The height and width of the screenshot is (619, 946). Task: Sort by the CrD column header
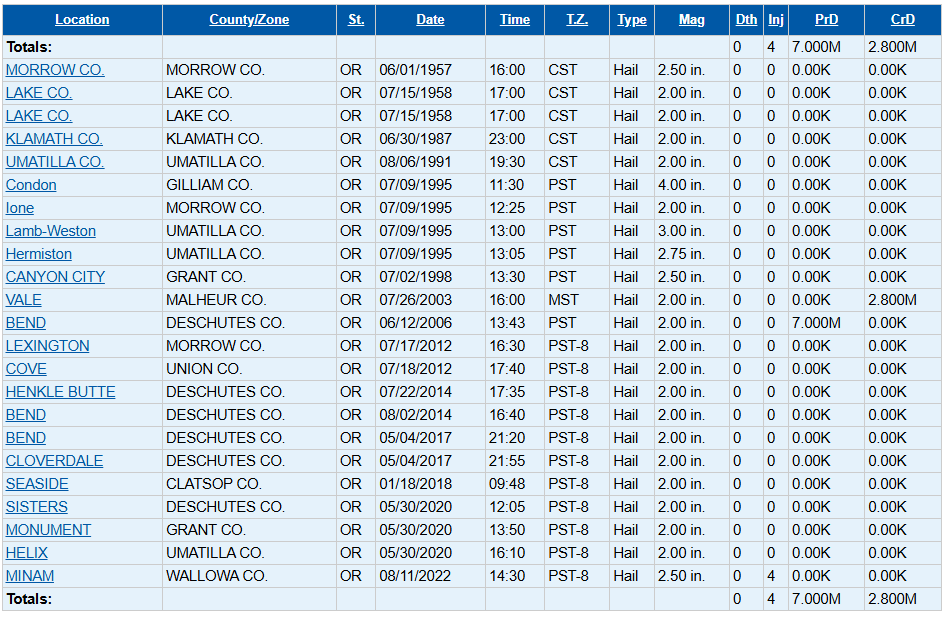tap(902, 20)
